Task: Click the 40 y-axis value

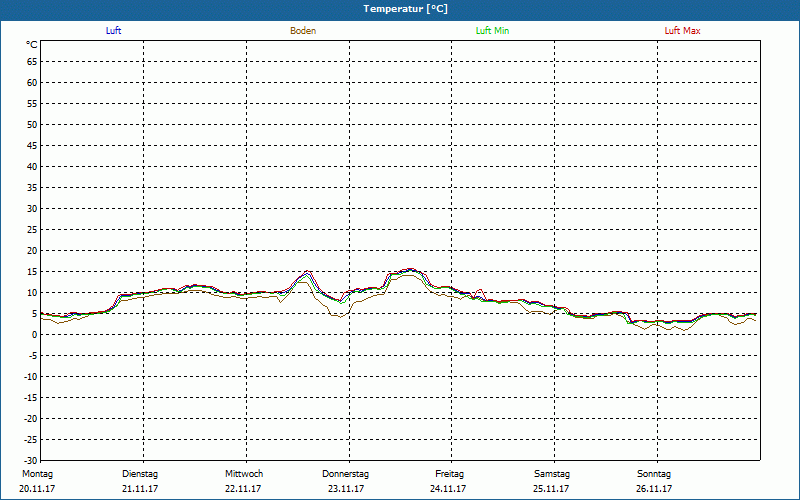Action: coord(32,167)
